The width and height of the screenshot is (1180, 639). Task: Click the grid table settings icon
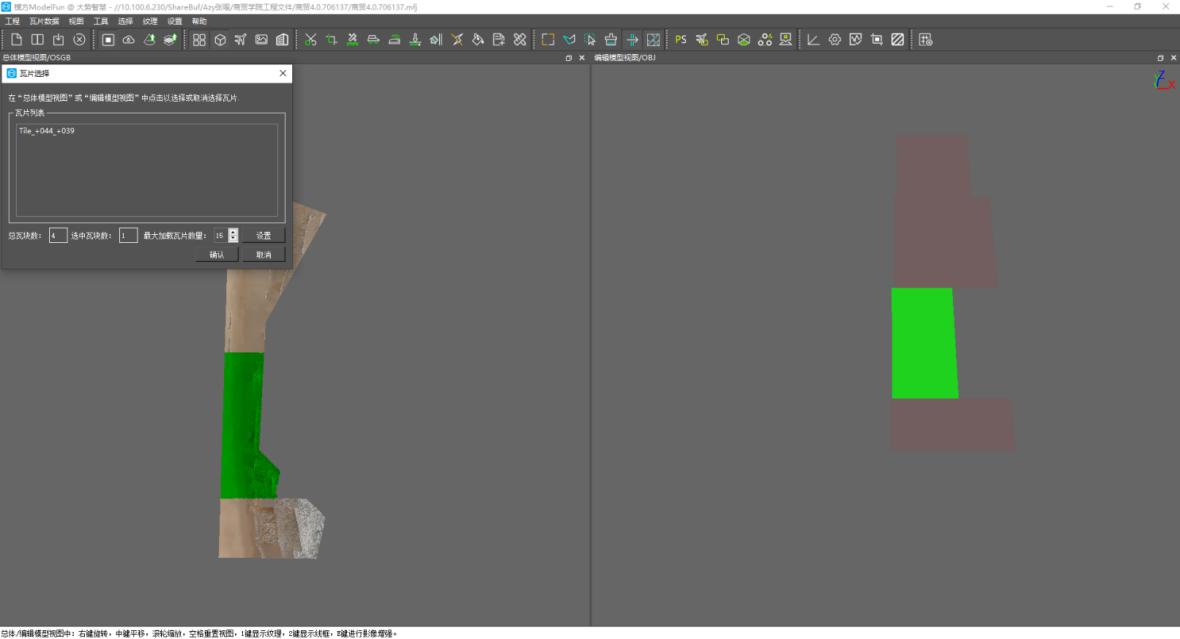(x=926, y=39)
